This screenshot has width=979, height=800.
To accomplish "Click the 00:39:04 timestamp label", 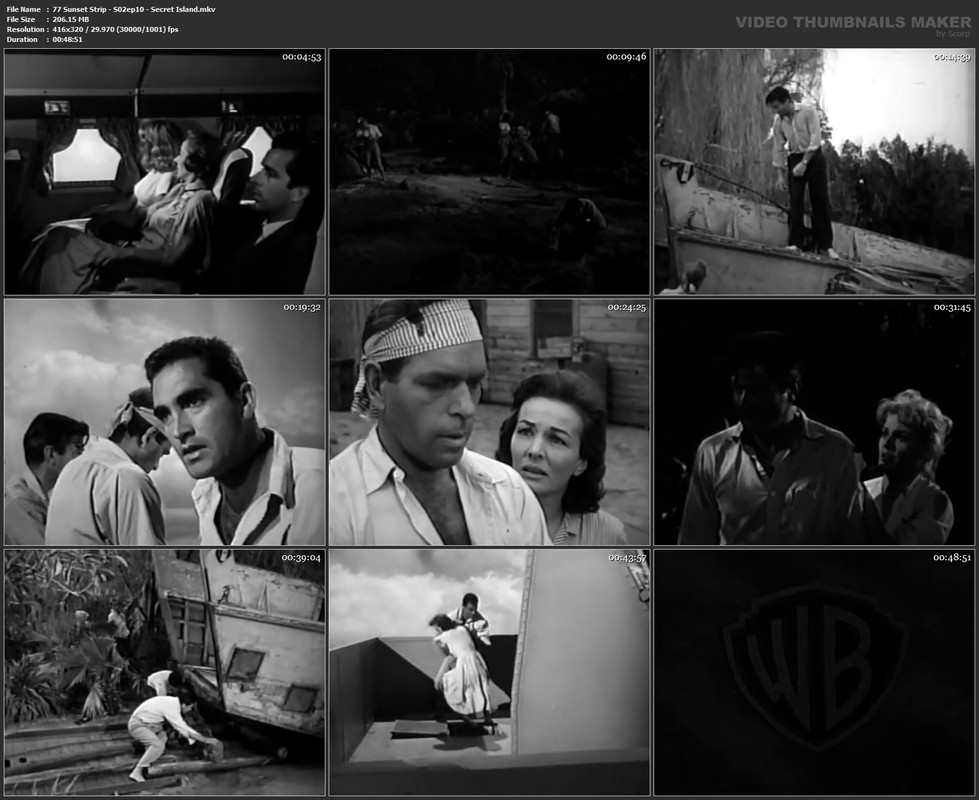I will coord(302,558).
